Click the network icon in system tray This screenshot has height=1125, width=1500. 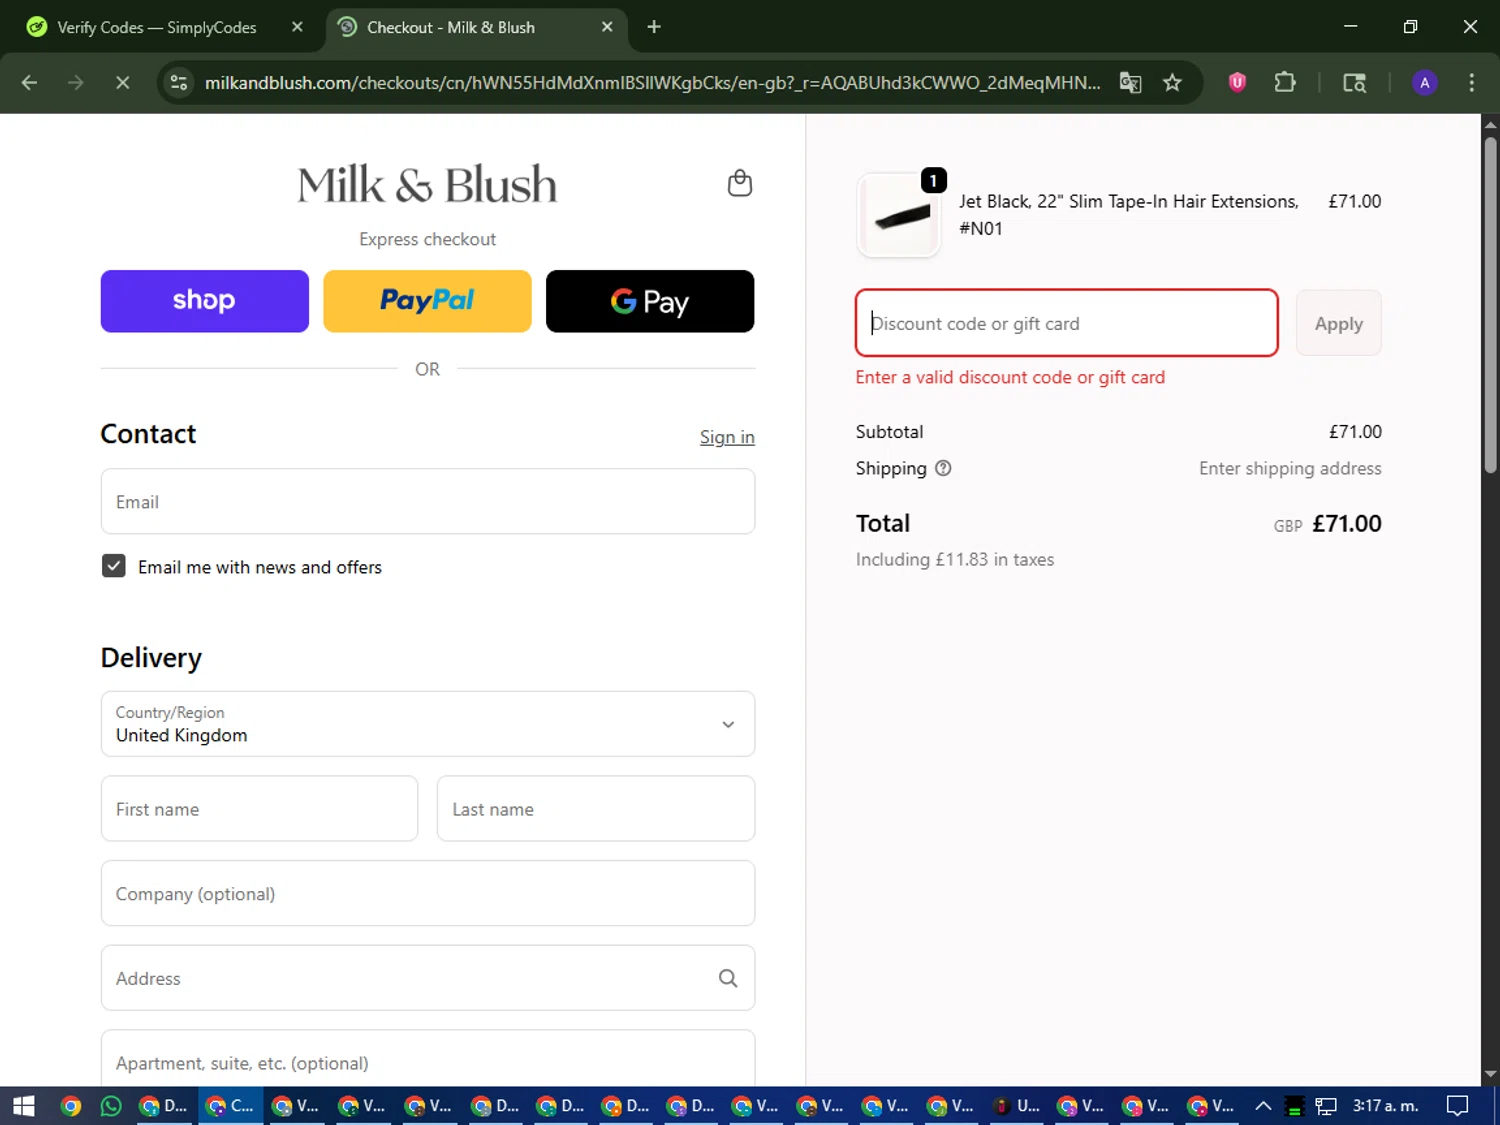click(x=1326, y=1106)
